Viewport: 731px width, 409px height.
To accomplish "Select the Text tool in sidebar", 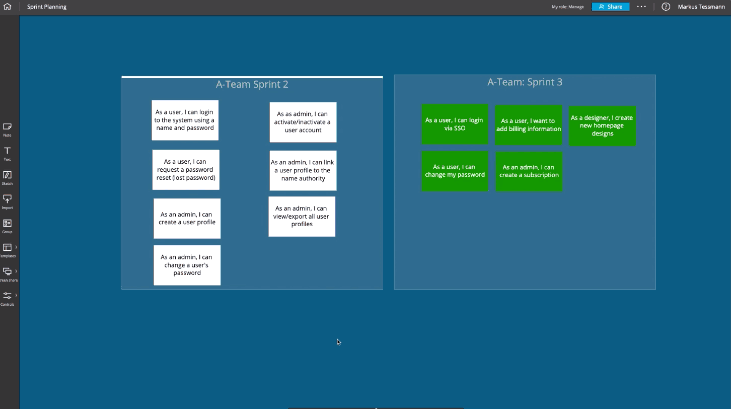I will pyautogui.click(x=8, y=152).
